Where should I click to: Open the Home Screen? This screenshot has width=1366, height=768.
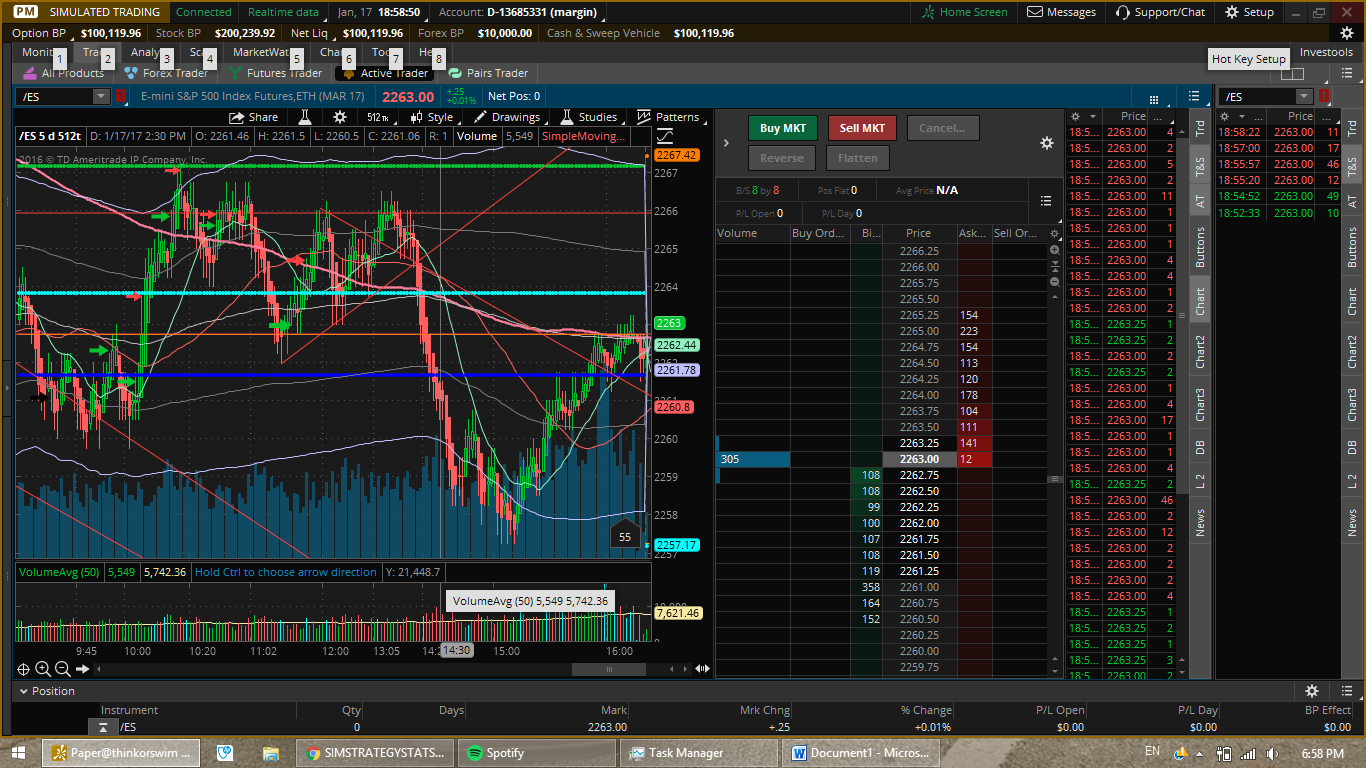coord(965,12)
